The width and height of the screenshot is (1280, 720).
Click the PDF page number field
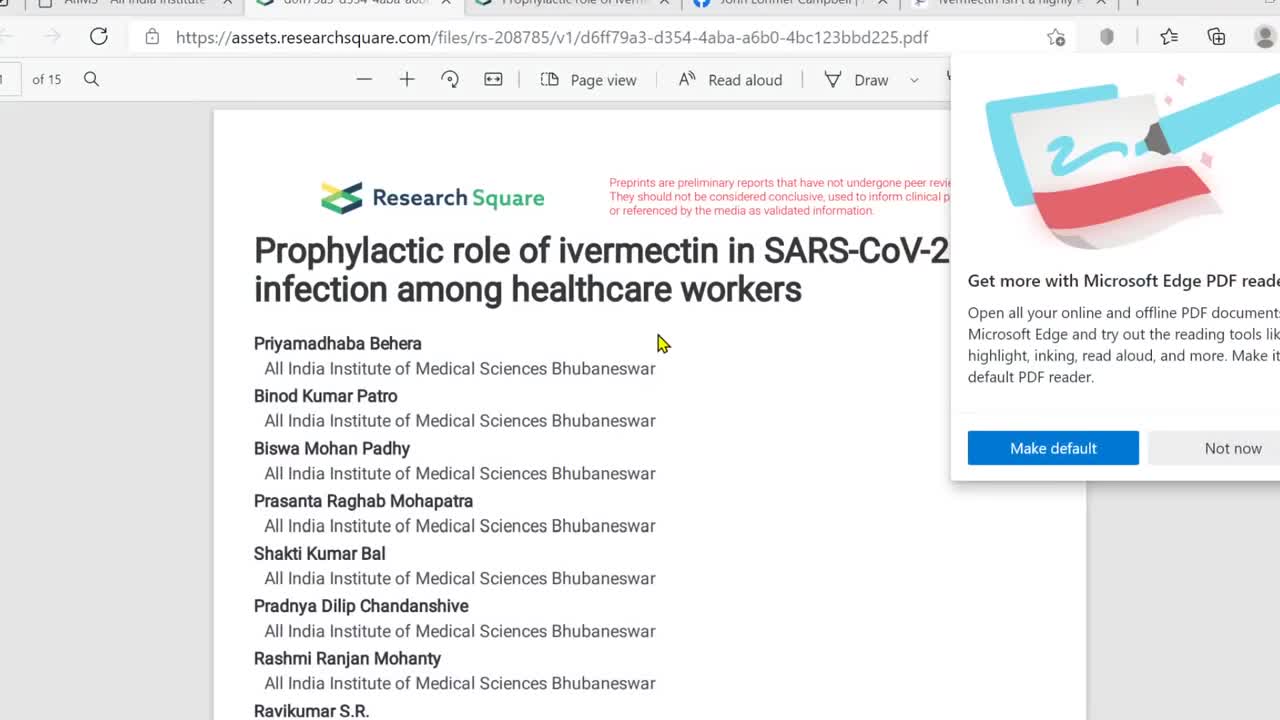click(8, 79)
